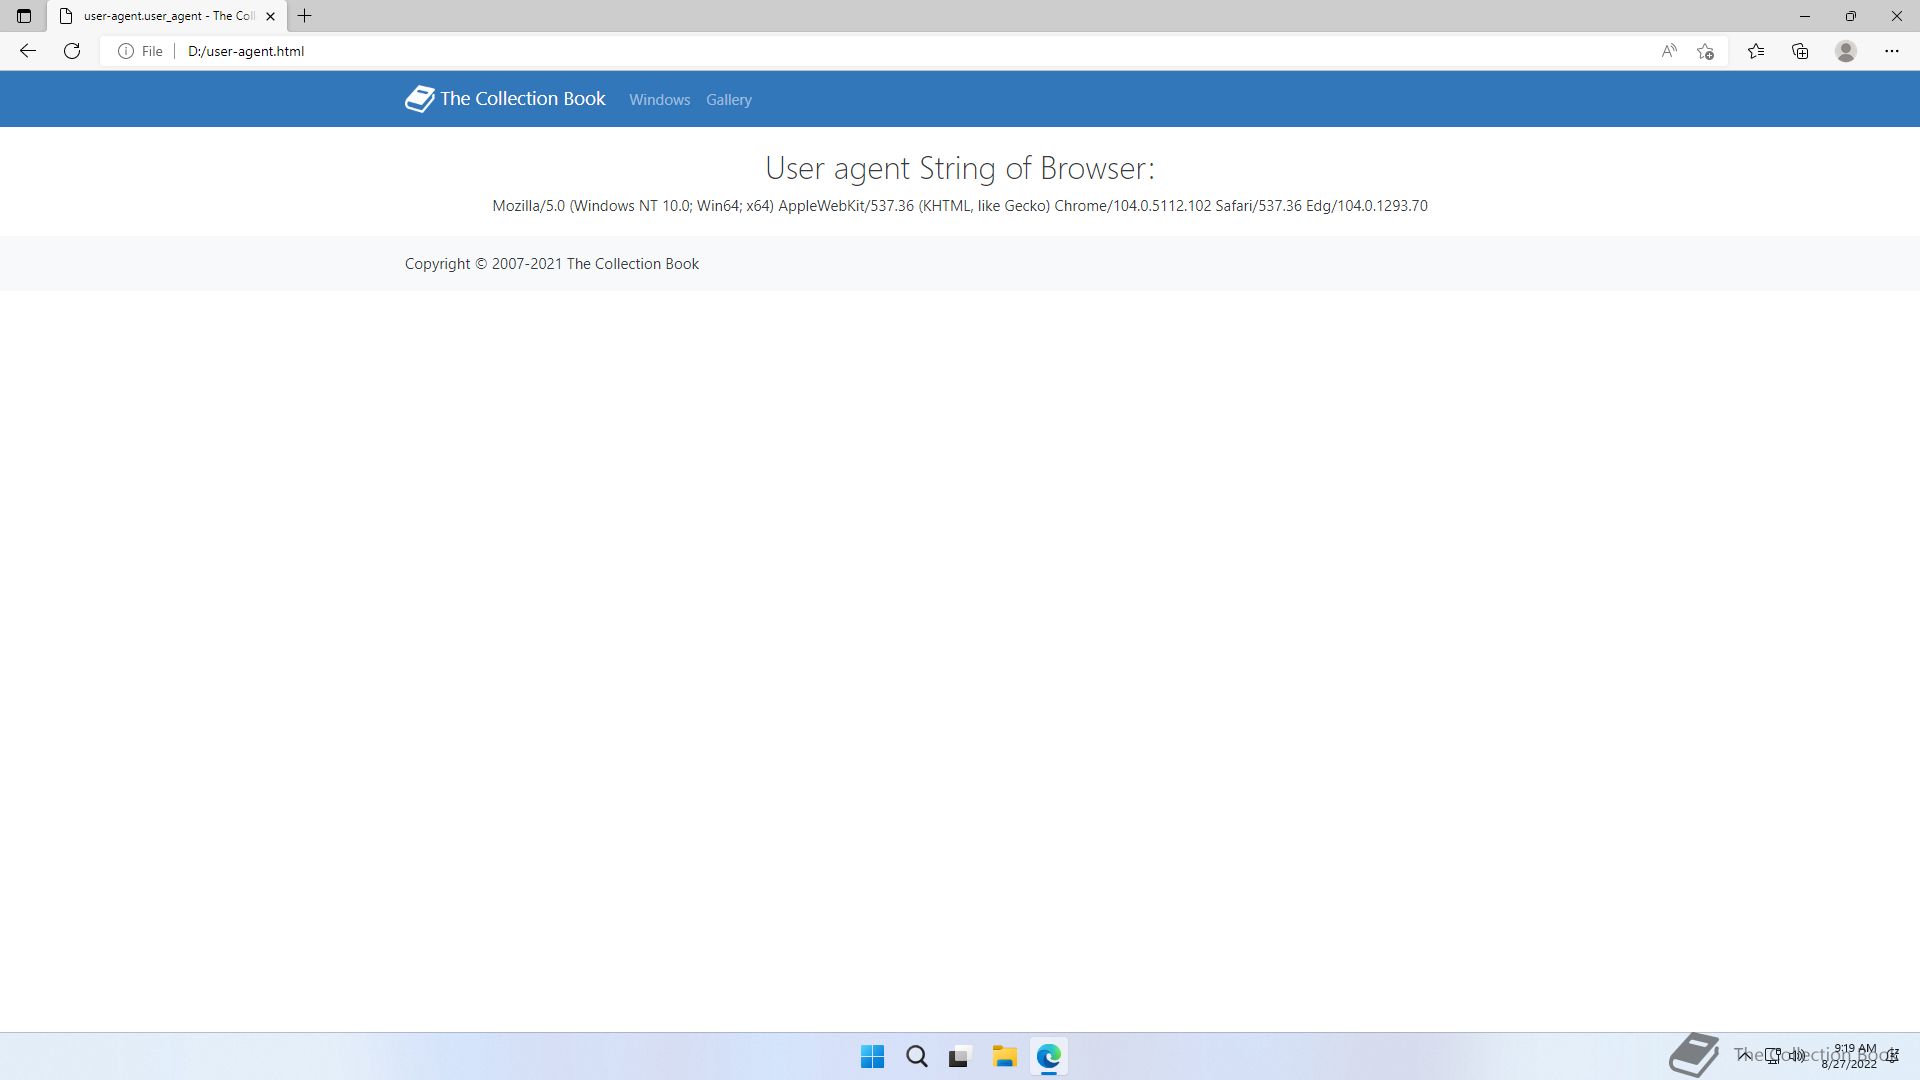Open the tab actions menu icon
This screenshot has width=1920, height=1080.
pyautogui.click(x=24, y=16)
